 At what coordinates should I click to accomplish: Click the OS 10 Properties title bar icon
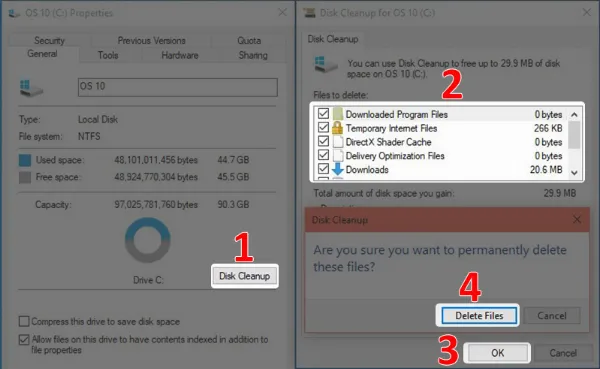14,13
